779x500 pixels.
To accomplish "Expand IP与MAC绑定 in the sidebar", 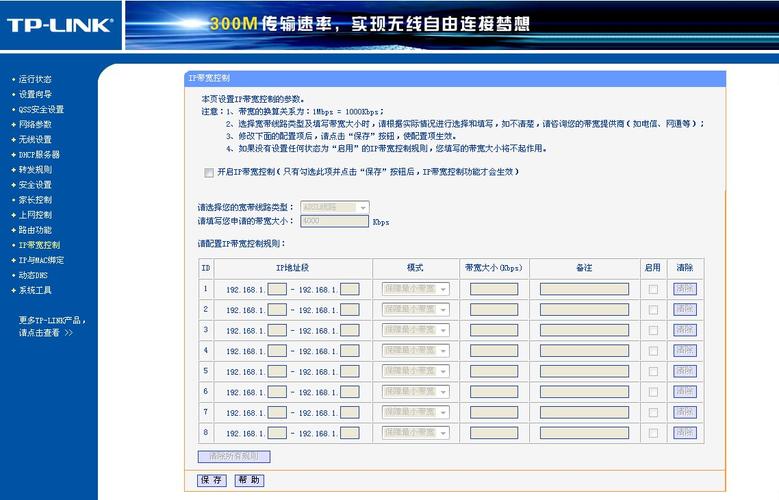I will point(41,260).
